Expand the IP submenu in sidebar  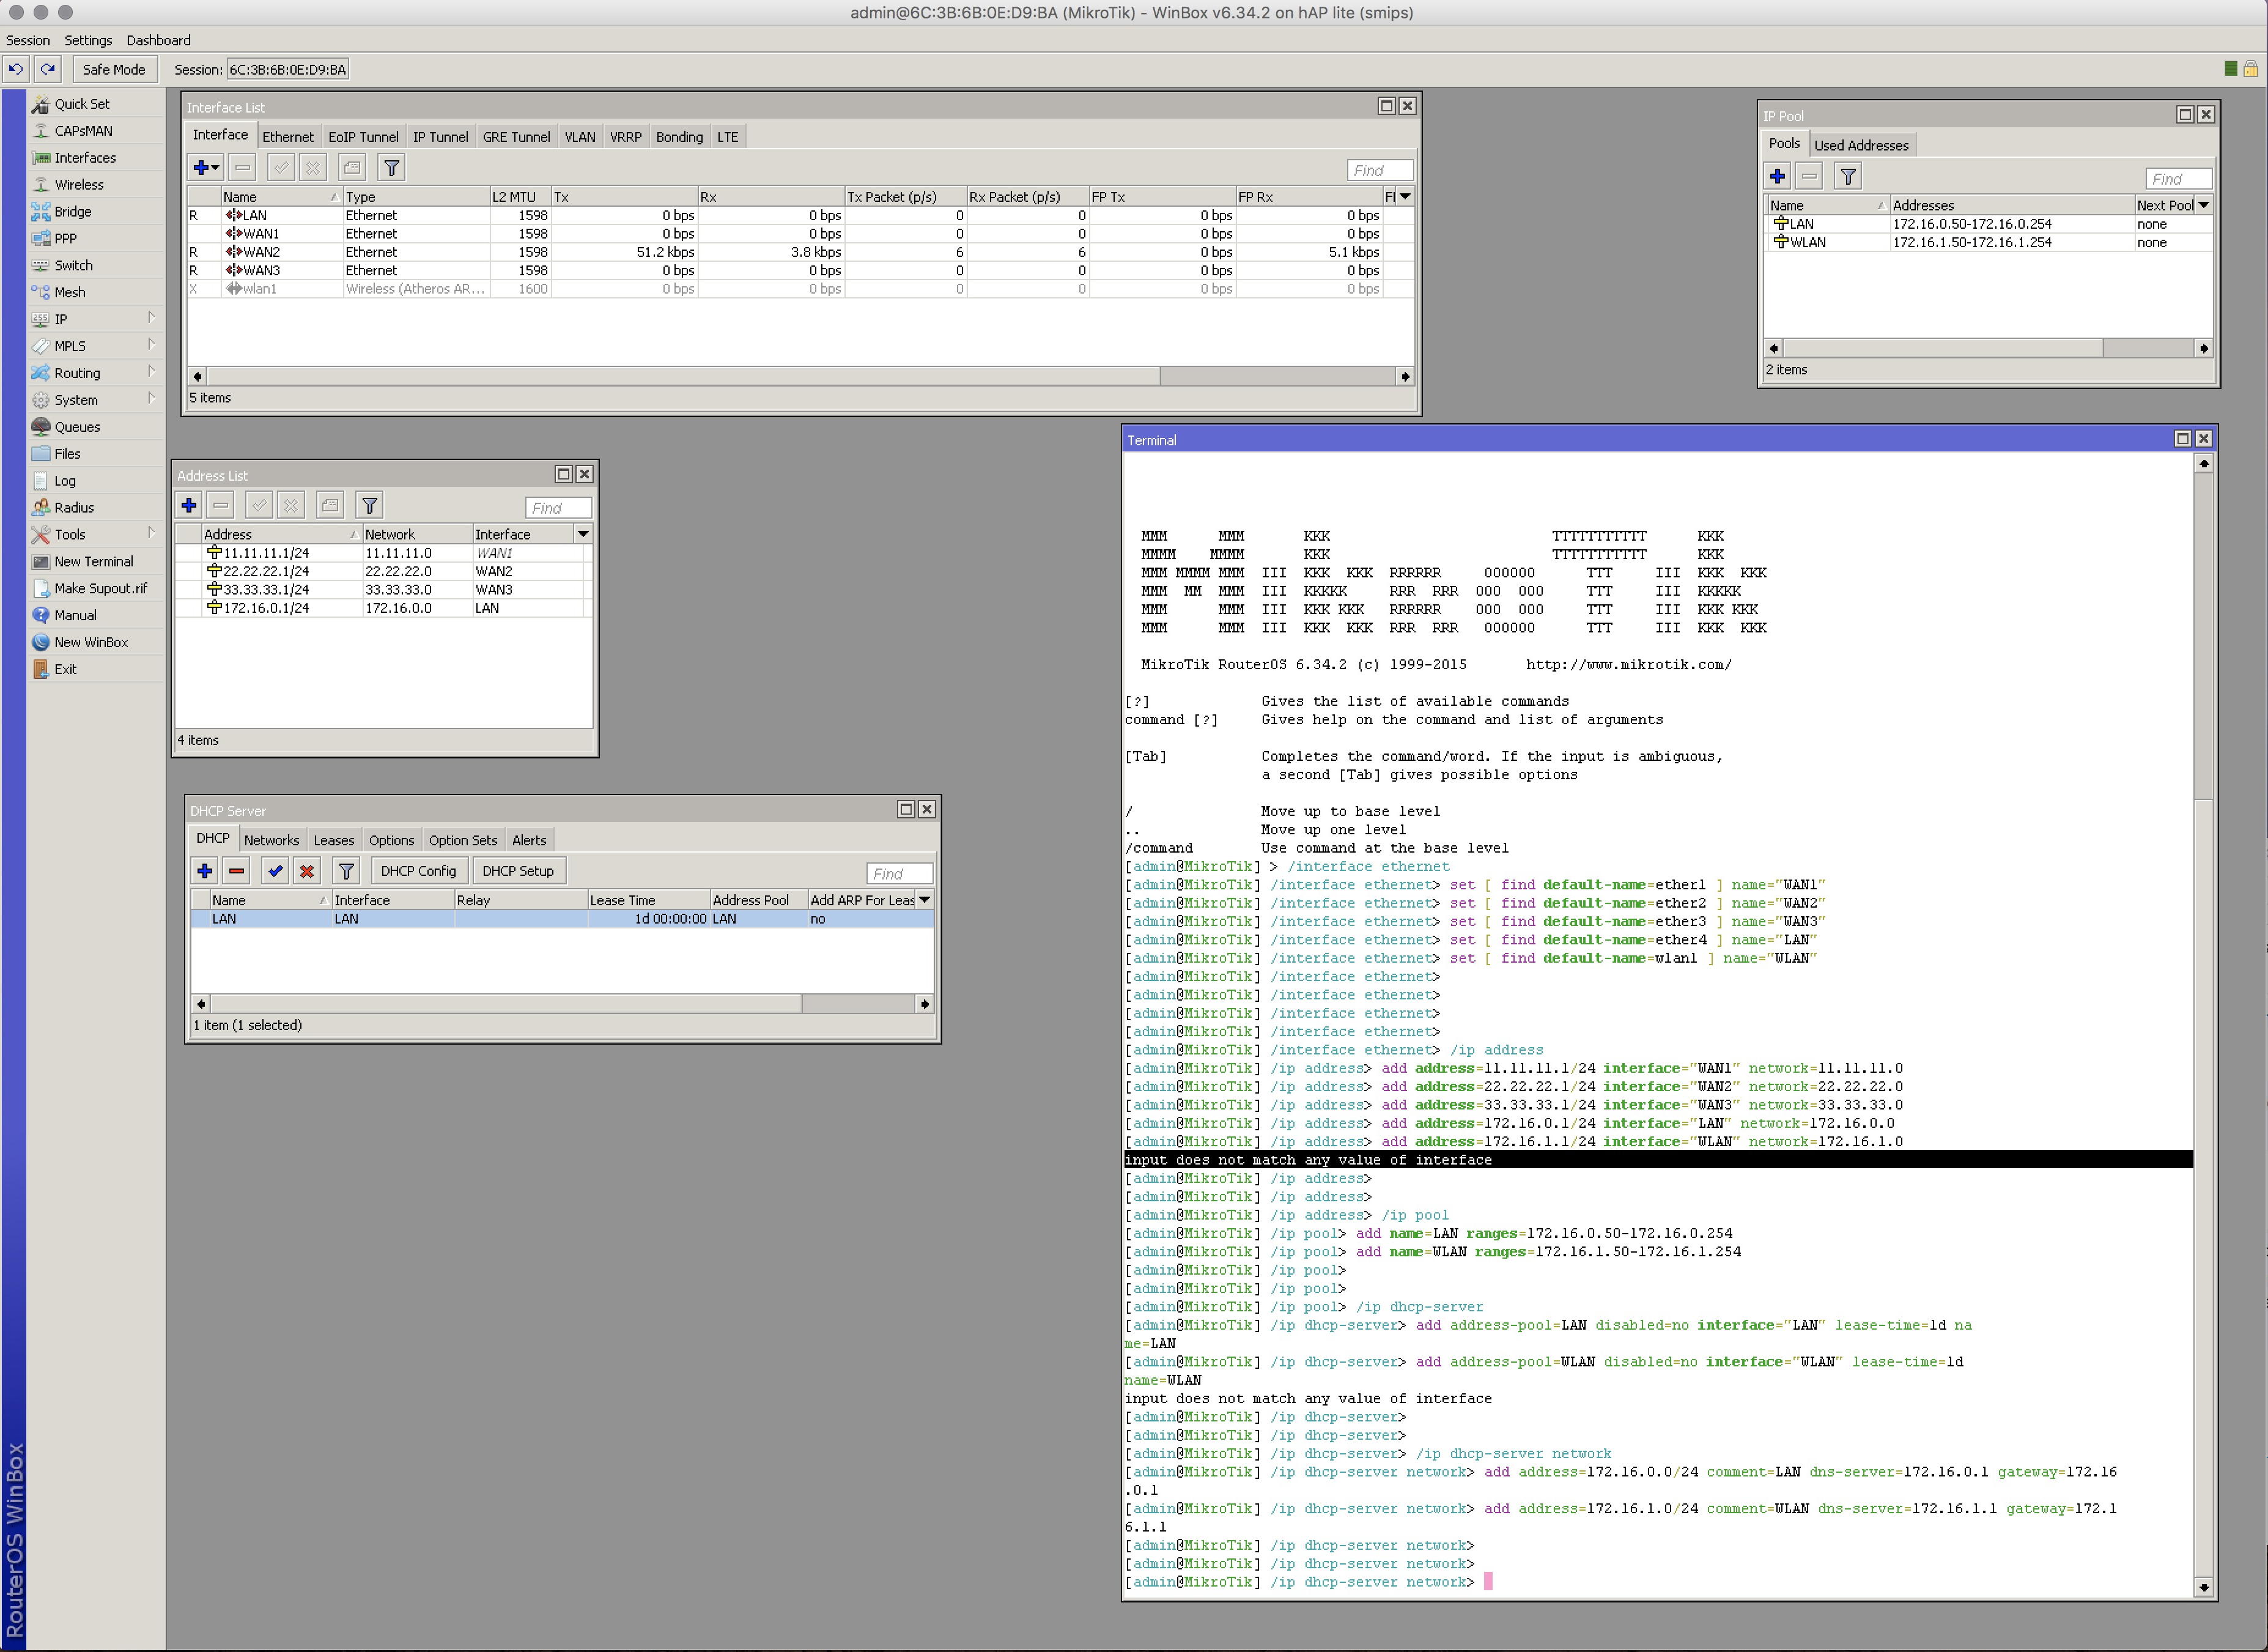point(60,319)
